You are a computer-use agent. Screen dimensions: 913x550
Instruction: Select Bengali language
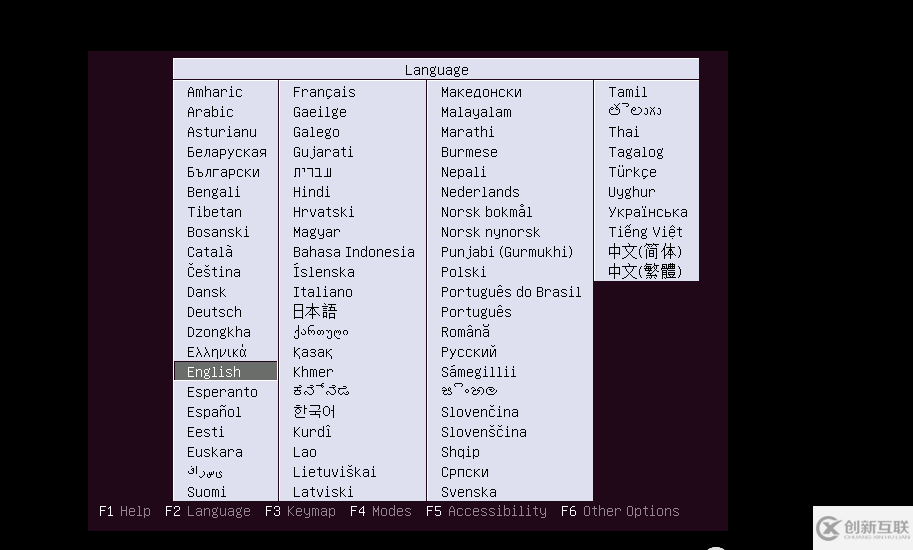coord(213,192)
